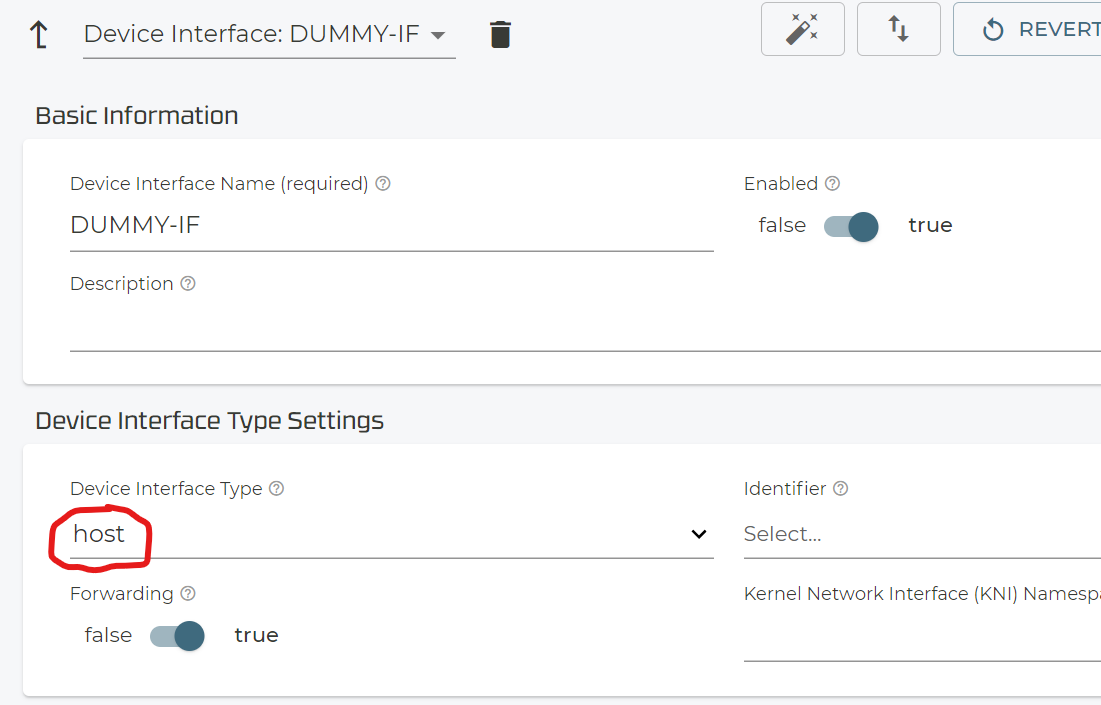This screenshot has height=705, width=1101.
Task: Open help icon next to Enabled
Action: 832,184
